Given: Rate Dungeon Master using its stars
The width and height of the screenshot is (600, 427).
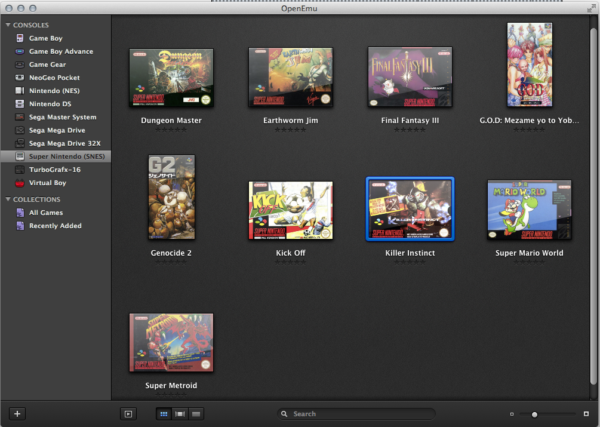Looking at the screenshot, I should pyautogui.click(x=171, y=130).
